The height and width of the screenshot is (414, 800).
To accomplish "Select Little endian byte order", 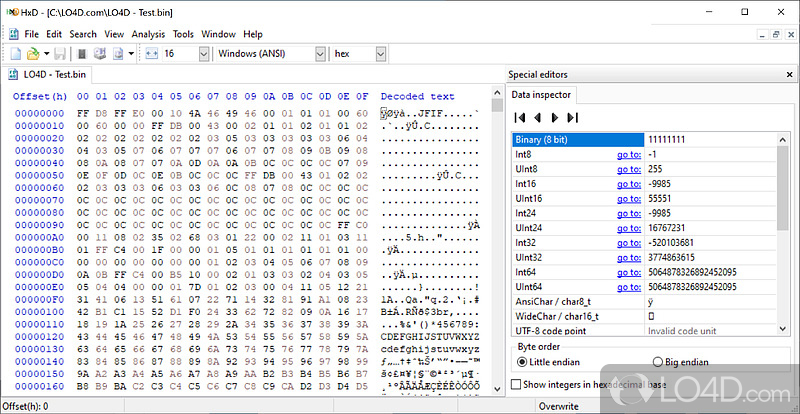I will [523, 362].
